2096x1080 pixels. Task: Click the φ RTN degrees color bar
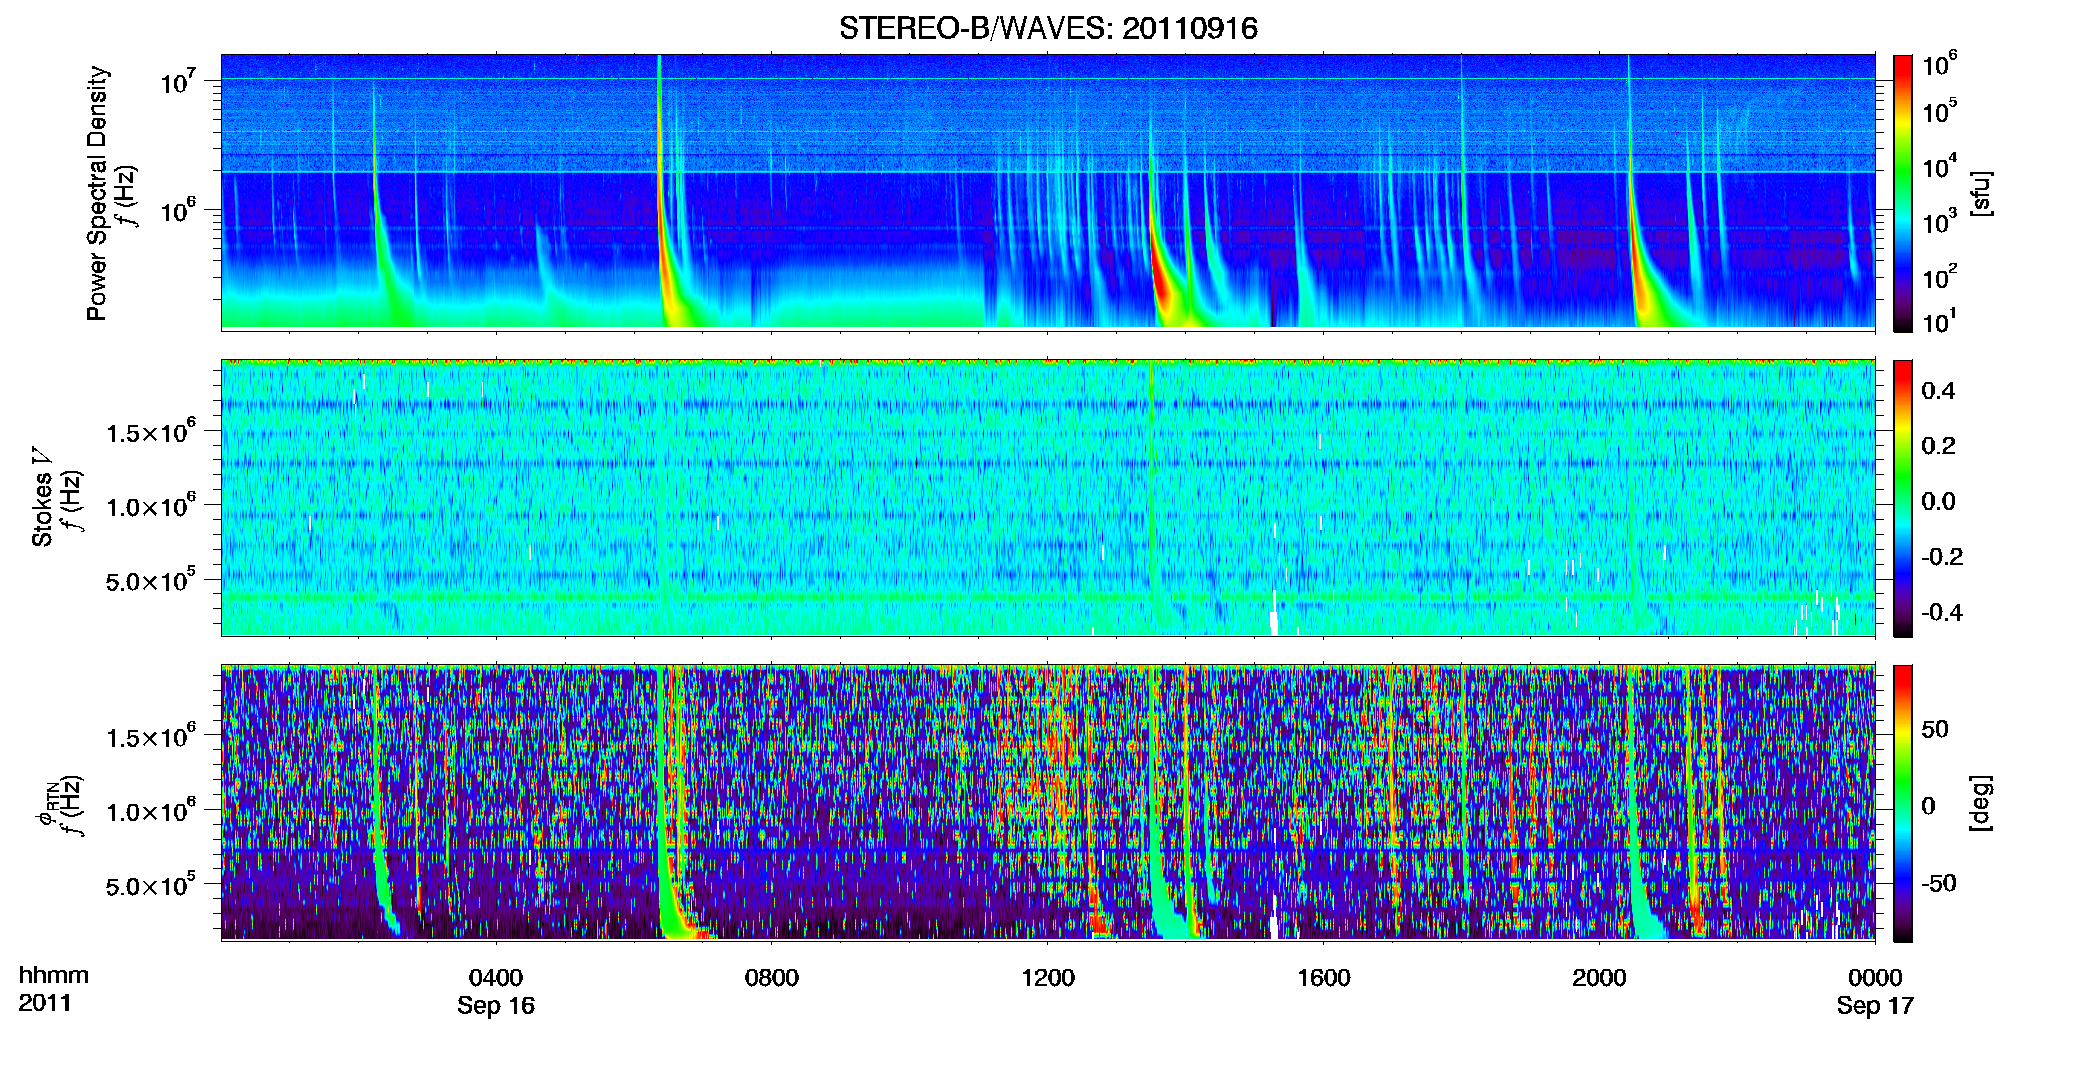1902,803
